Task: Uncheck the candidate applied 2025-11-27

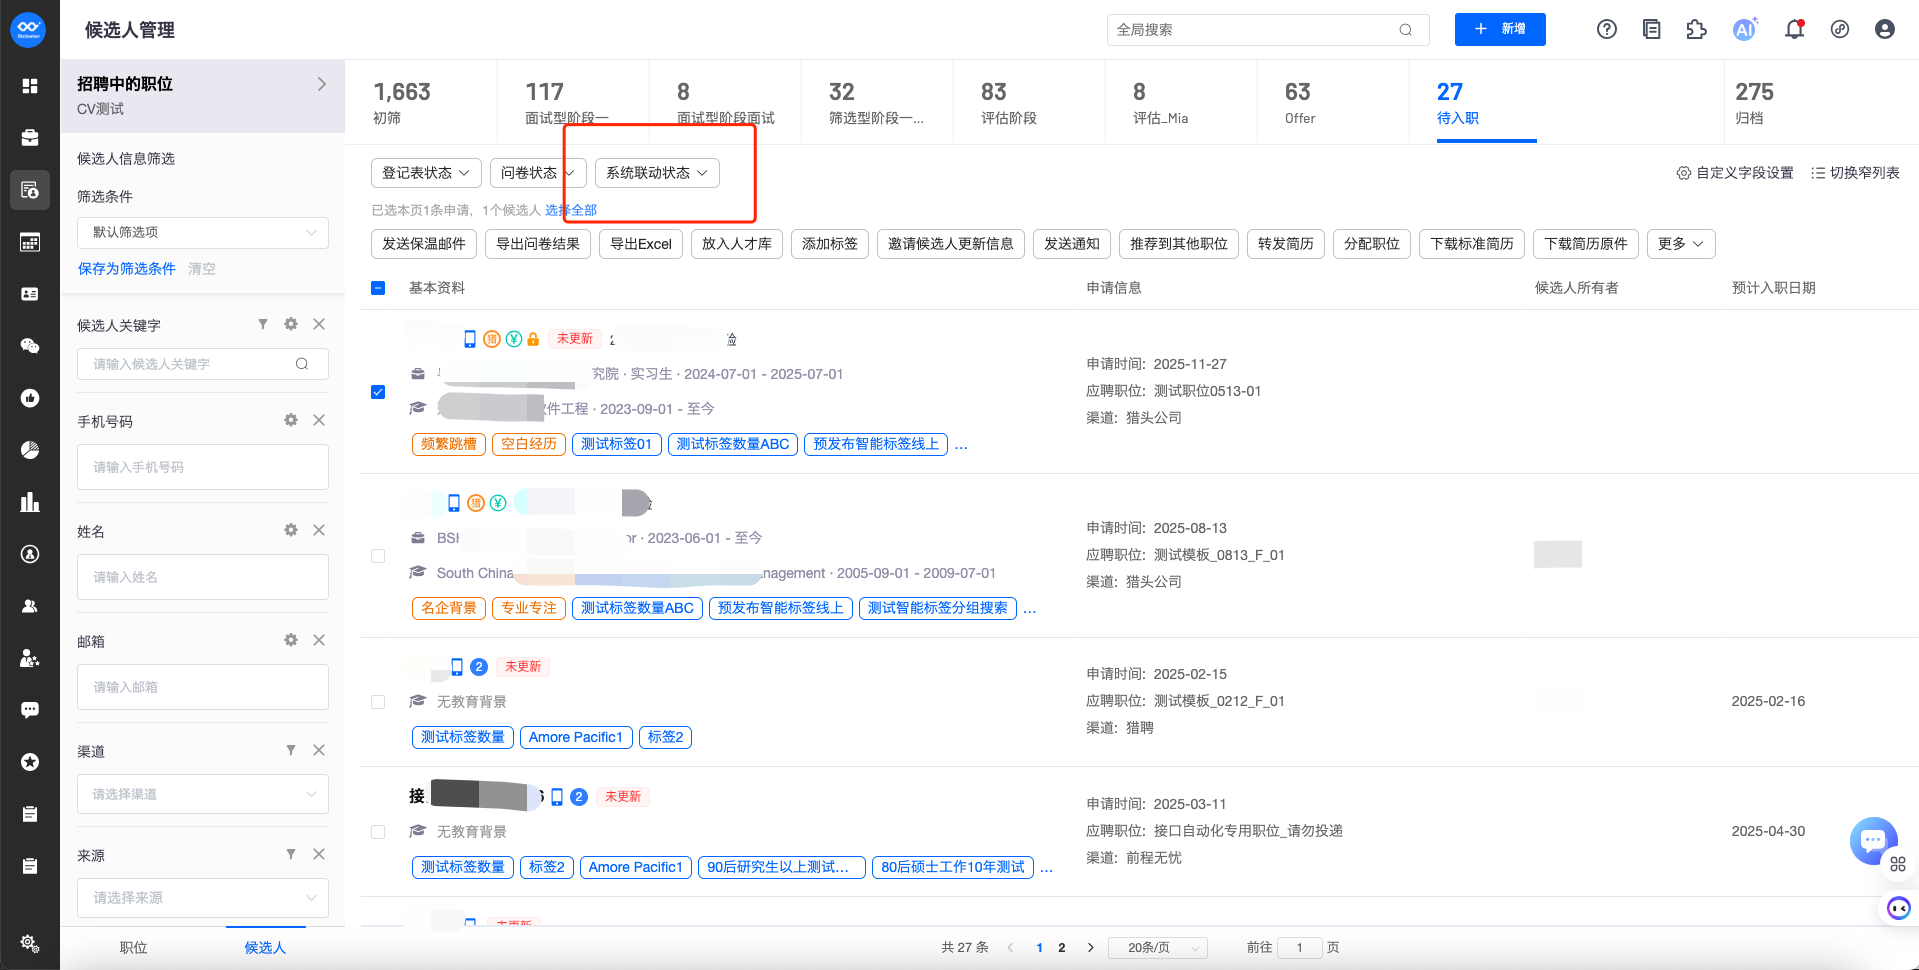Action: 378,392
